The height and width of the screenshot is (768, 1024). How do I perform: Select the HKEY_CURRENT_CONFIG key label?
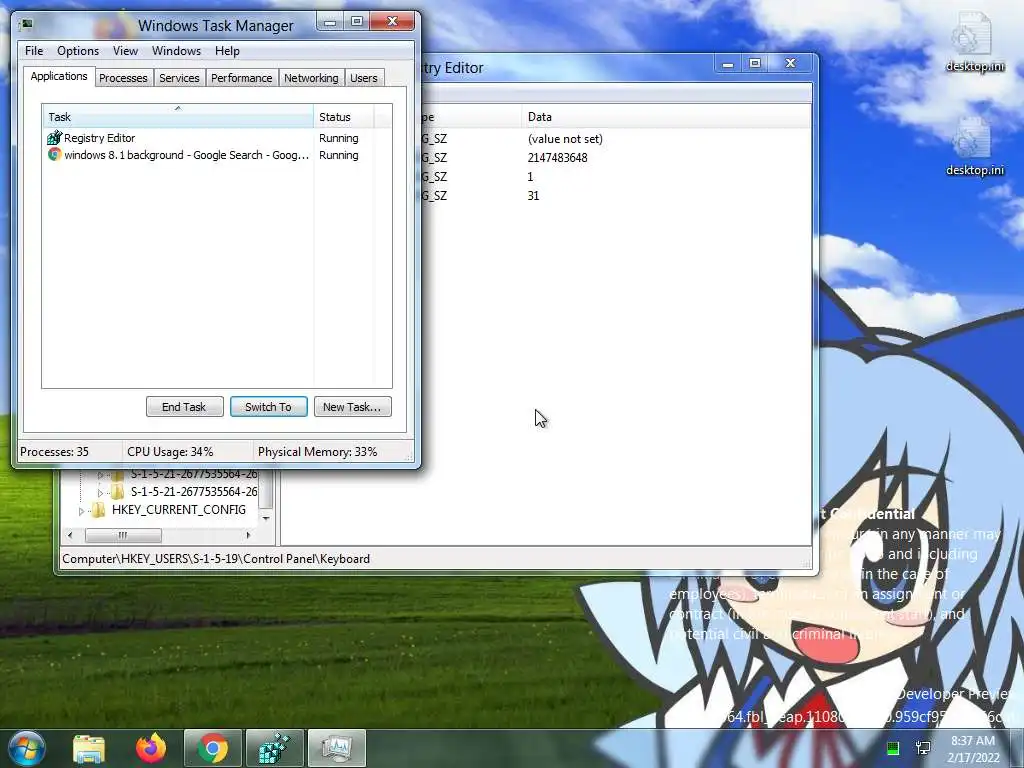pos(179,509)
